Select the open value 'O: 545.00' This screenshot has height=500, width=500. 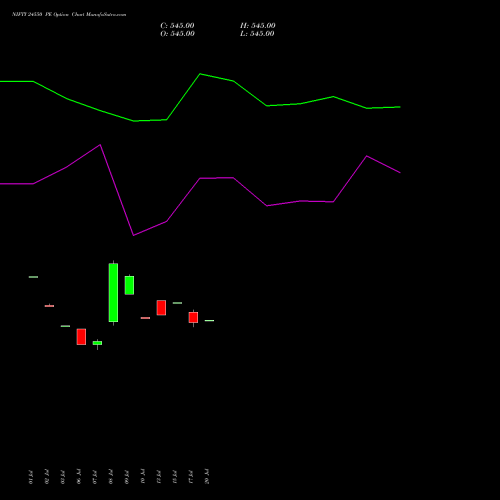[x=177, y=34]
